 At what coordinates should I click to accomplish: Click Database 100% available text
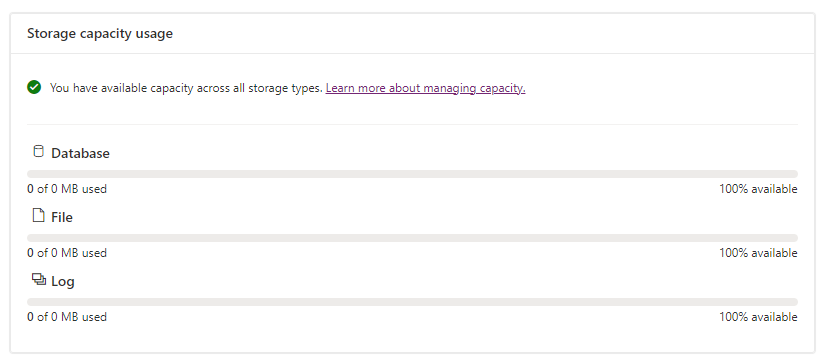[x=758, y=189]
